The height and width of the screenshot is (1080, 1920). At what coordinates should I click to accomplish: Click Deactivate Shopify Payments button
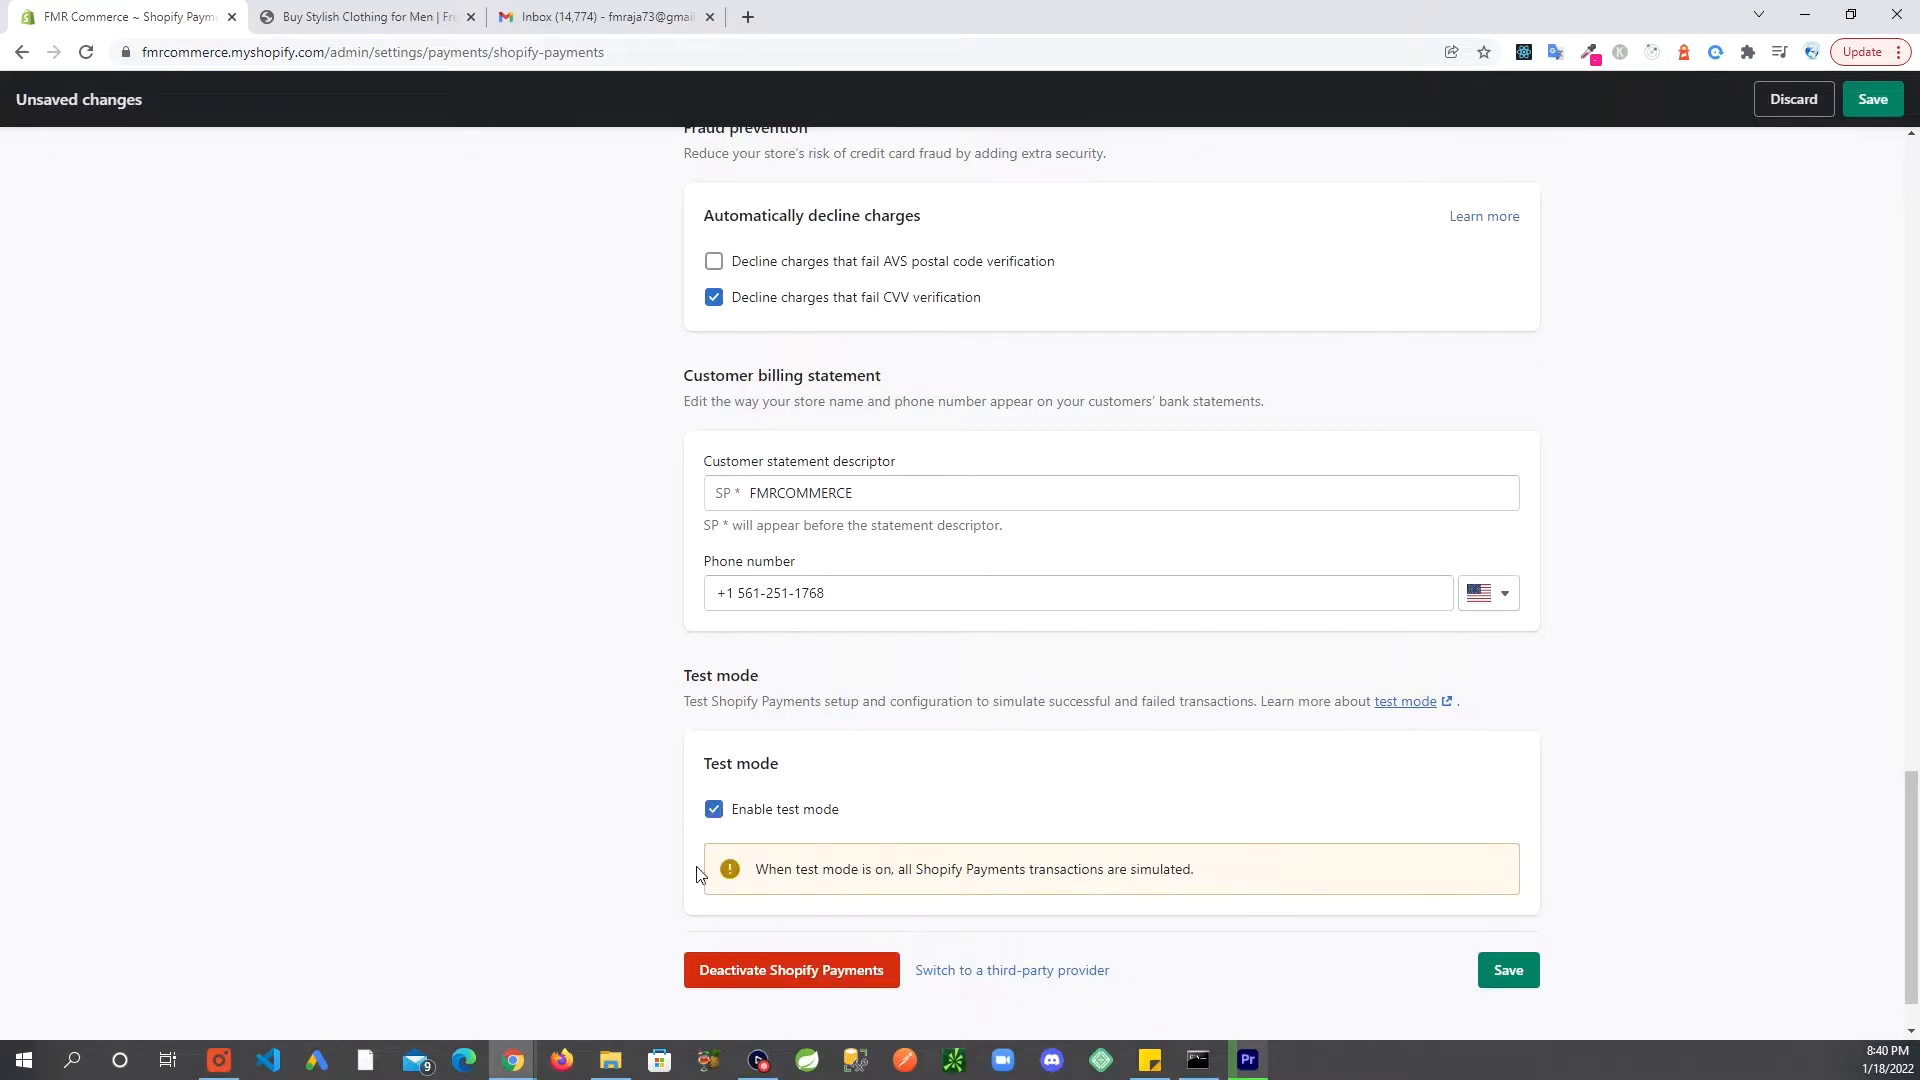tap(791, 970)
